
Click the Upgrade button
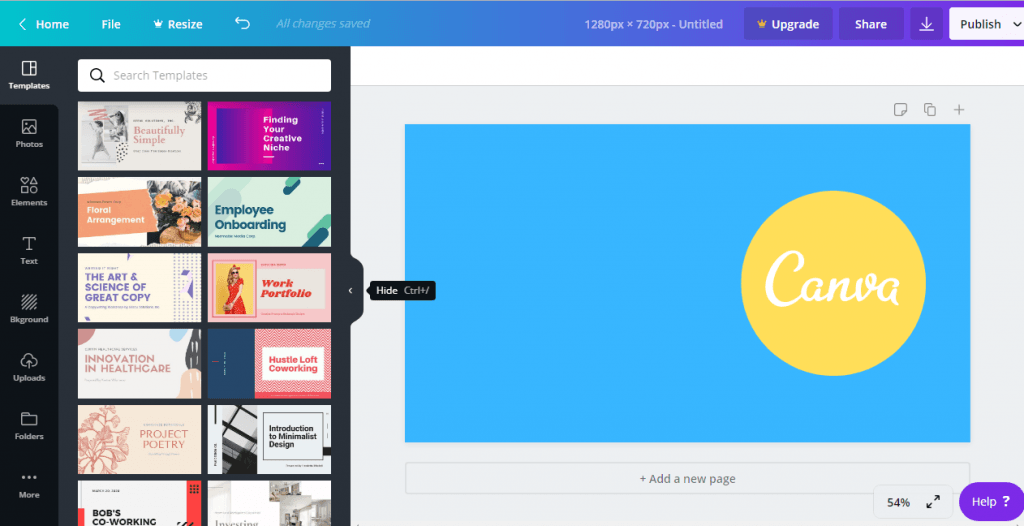click(788, 24)
